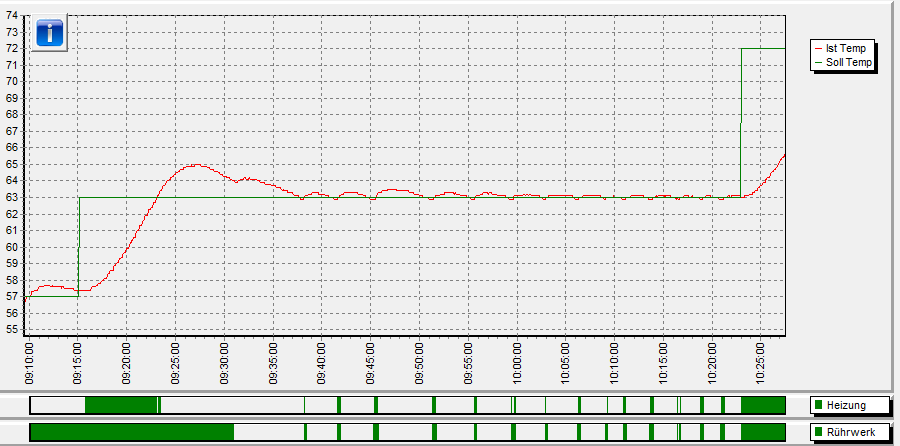Click the red Ist Temp legend marker

click(x=820, y=48)
